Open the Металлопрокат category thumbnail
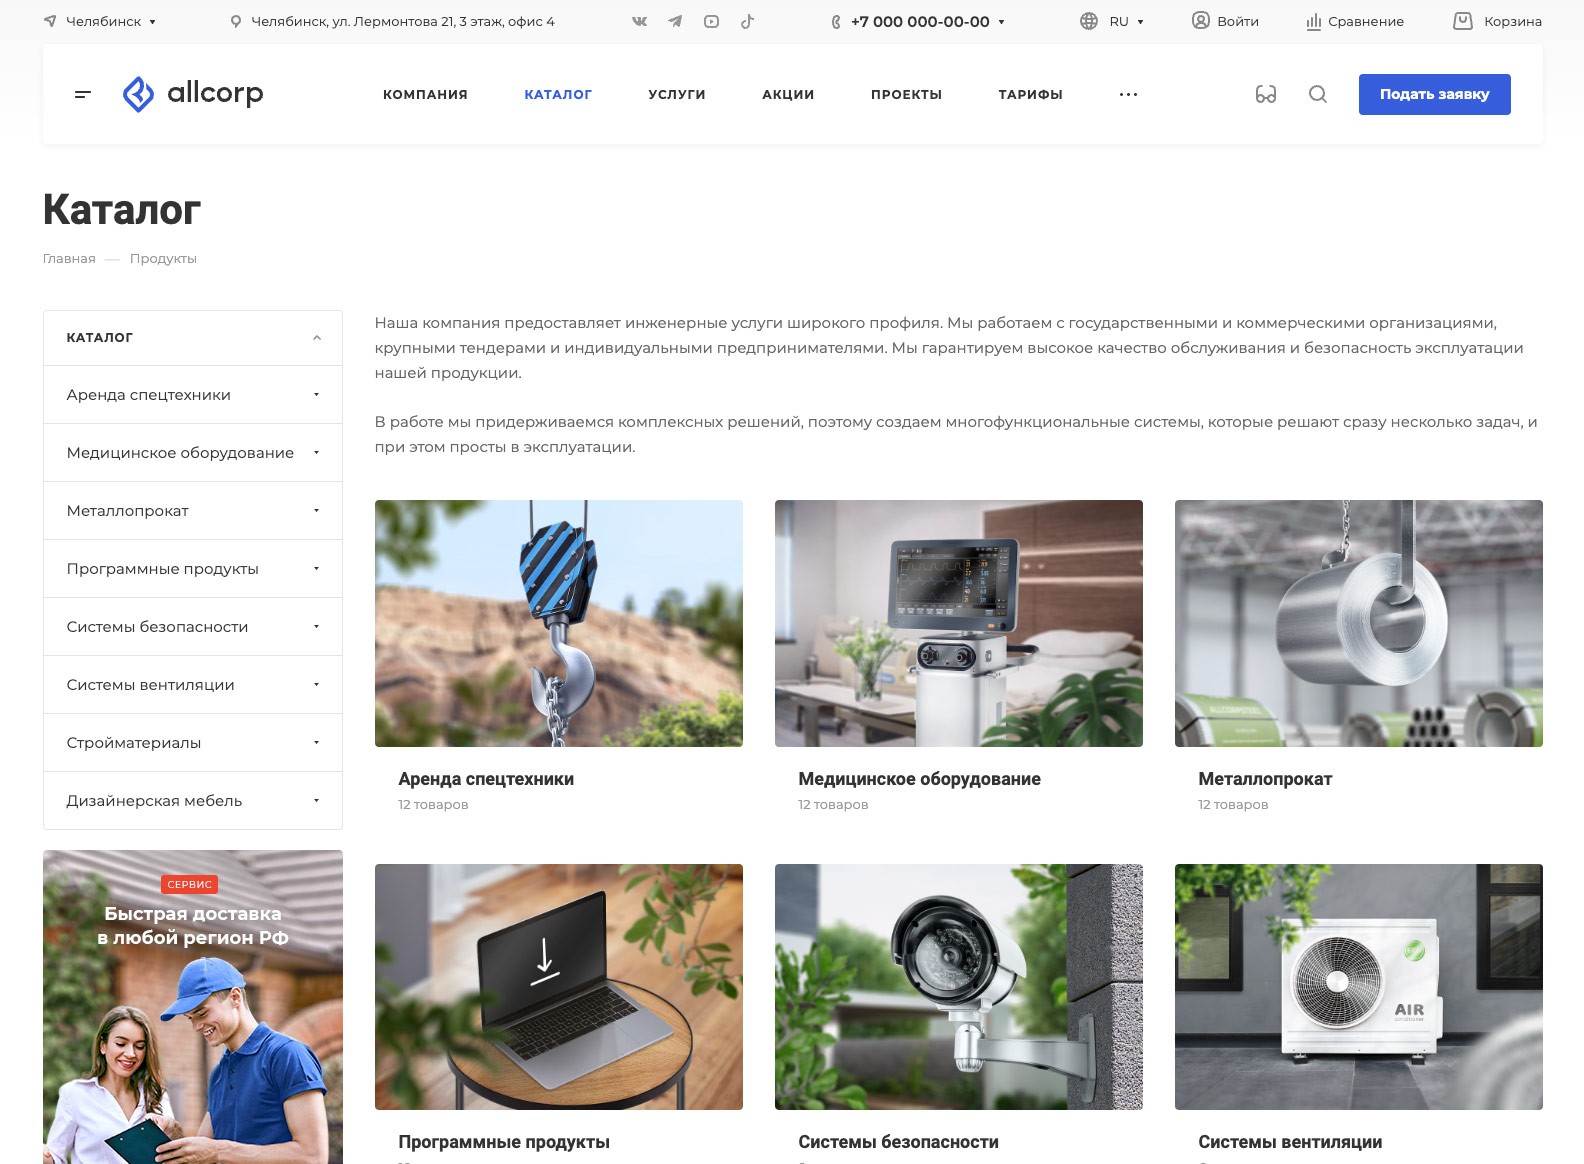Screen dimensions: 1584x1164 [x=1358, y=623]
